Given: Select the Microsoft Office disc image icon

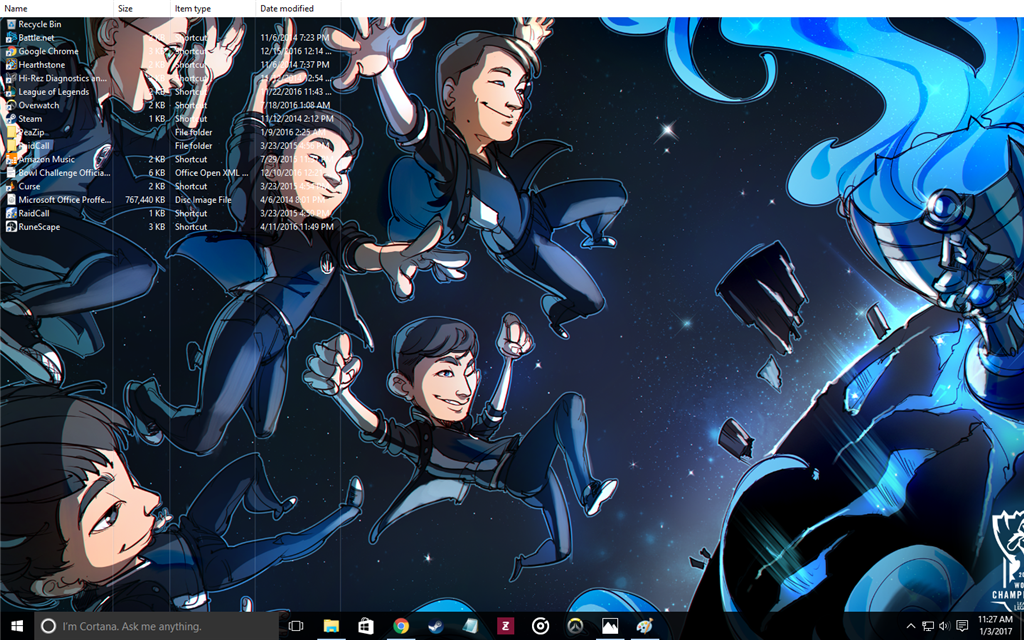Looking at the screenshot, I should tap(11, 200).
